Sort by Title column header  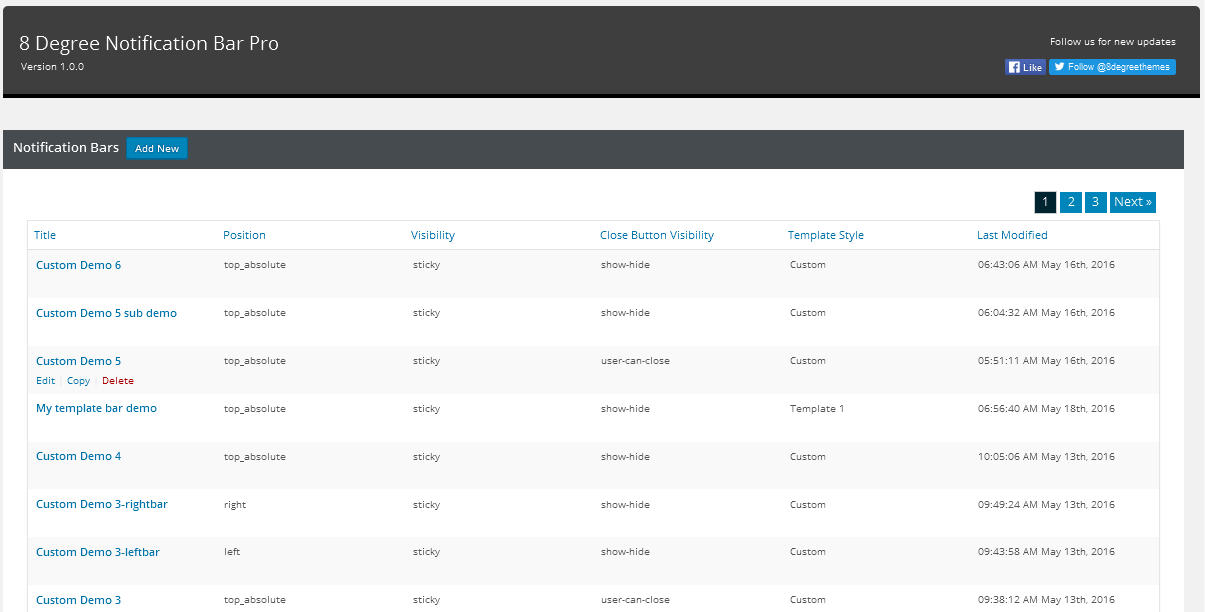pos(45,235)
